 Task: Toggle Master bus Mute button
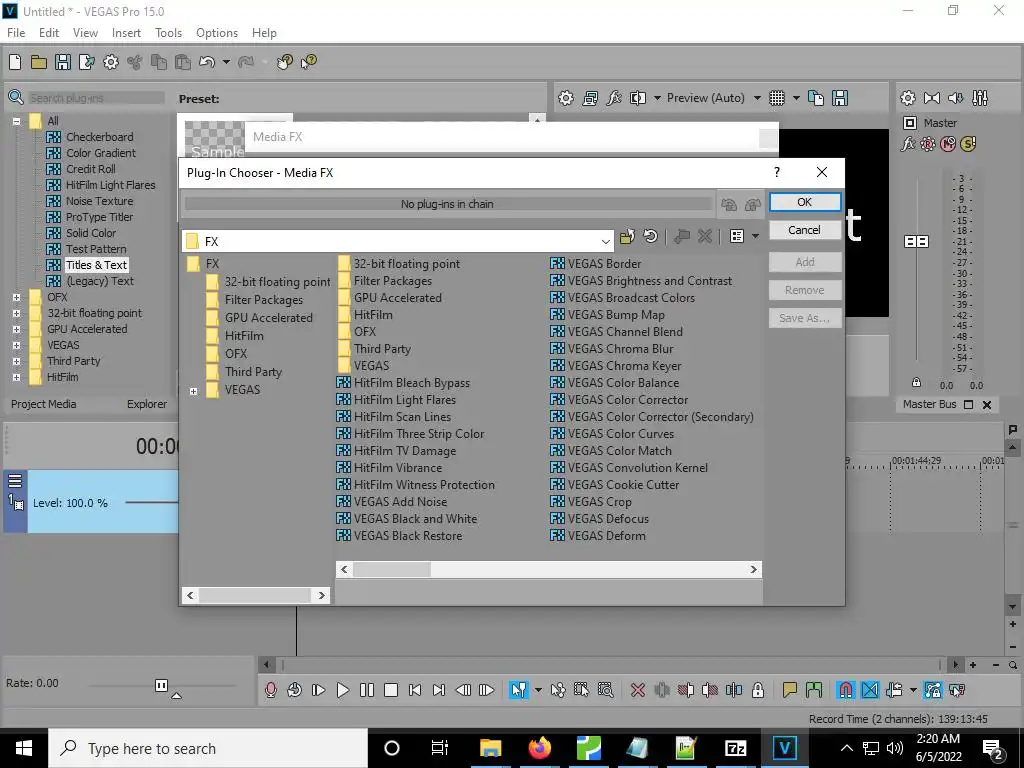tap(948, 144)
